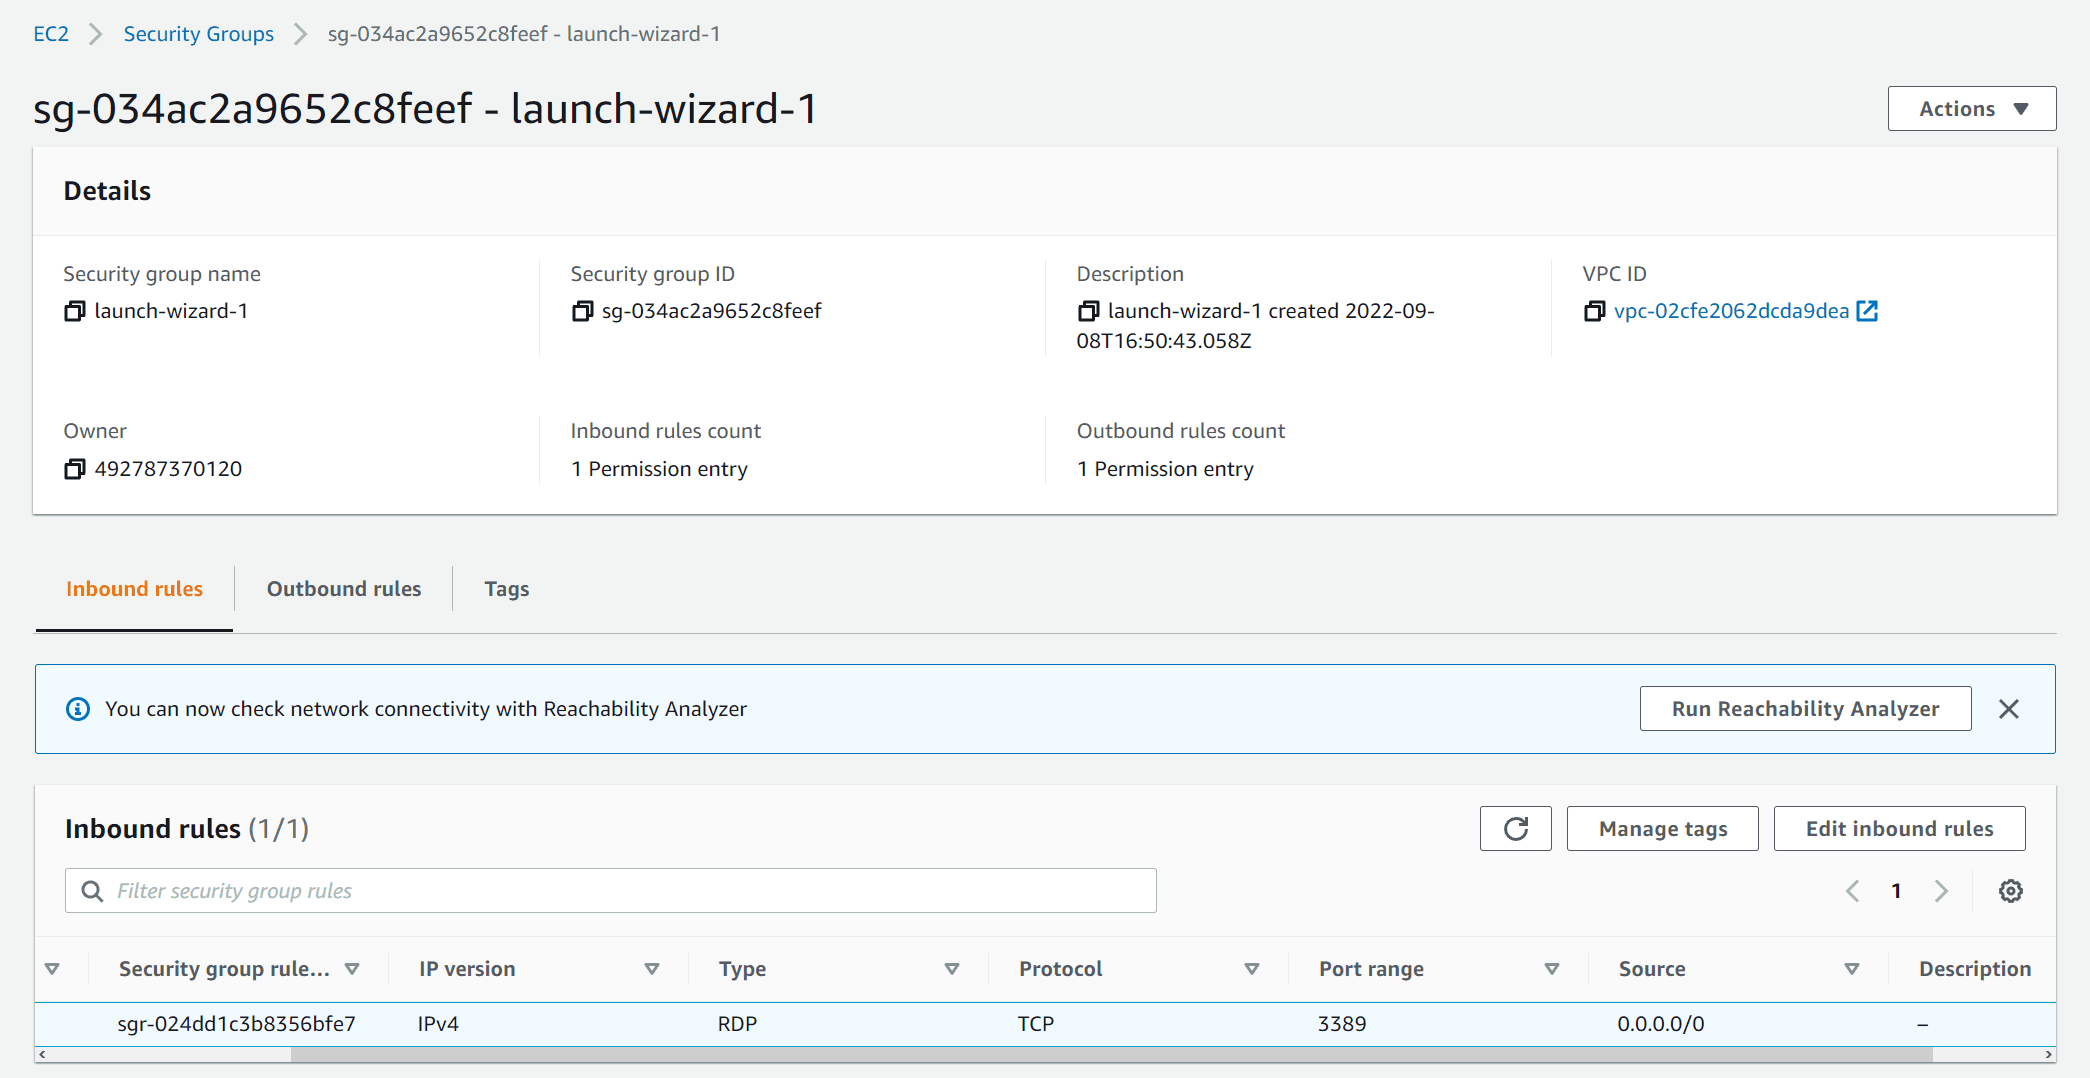Switch to the Outbound rules tab

pos(344,589)
